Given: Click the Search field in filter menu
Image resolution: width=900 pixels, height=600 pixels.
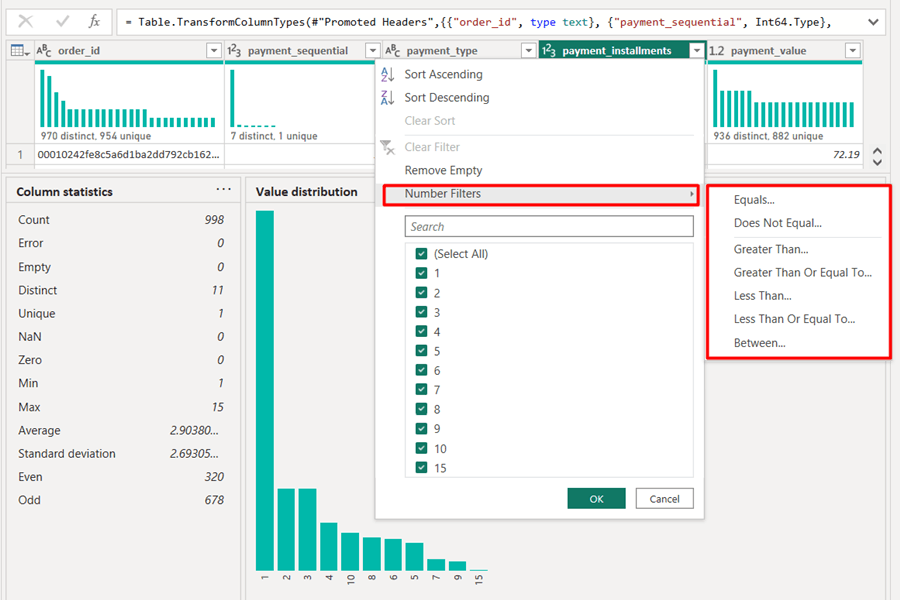Looking at the screenshot, I should (x=549, y=226).
